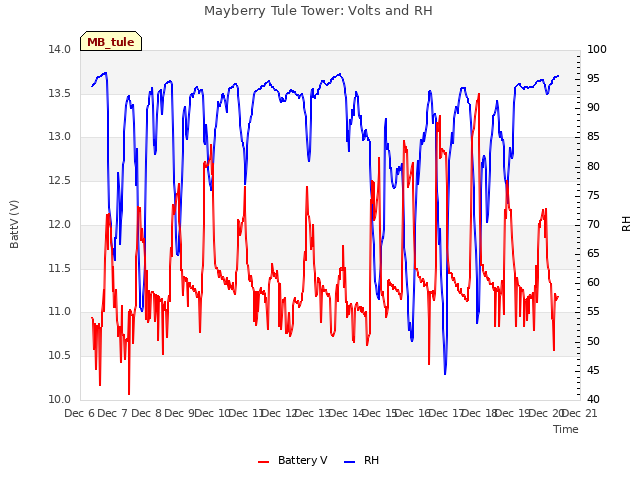Click the 13.0 tick on the left axis
This screenshot has height=480, width=640.
click(x=60, y=137)
